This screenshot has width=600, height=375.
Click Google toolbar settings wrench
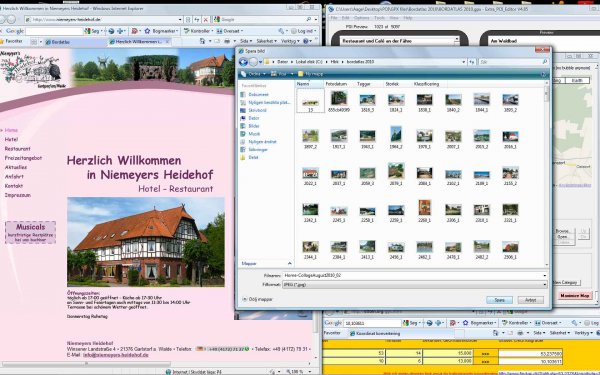pos(282,31)
